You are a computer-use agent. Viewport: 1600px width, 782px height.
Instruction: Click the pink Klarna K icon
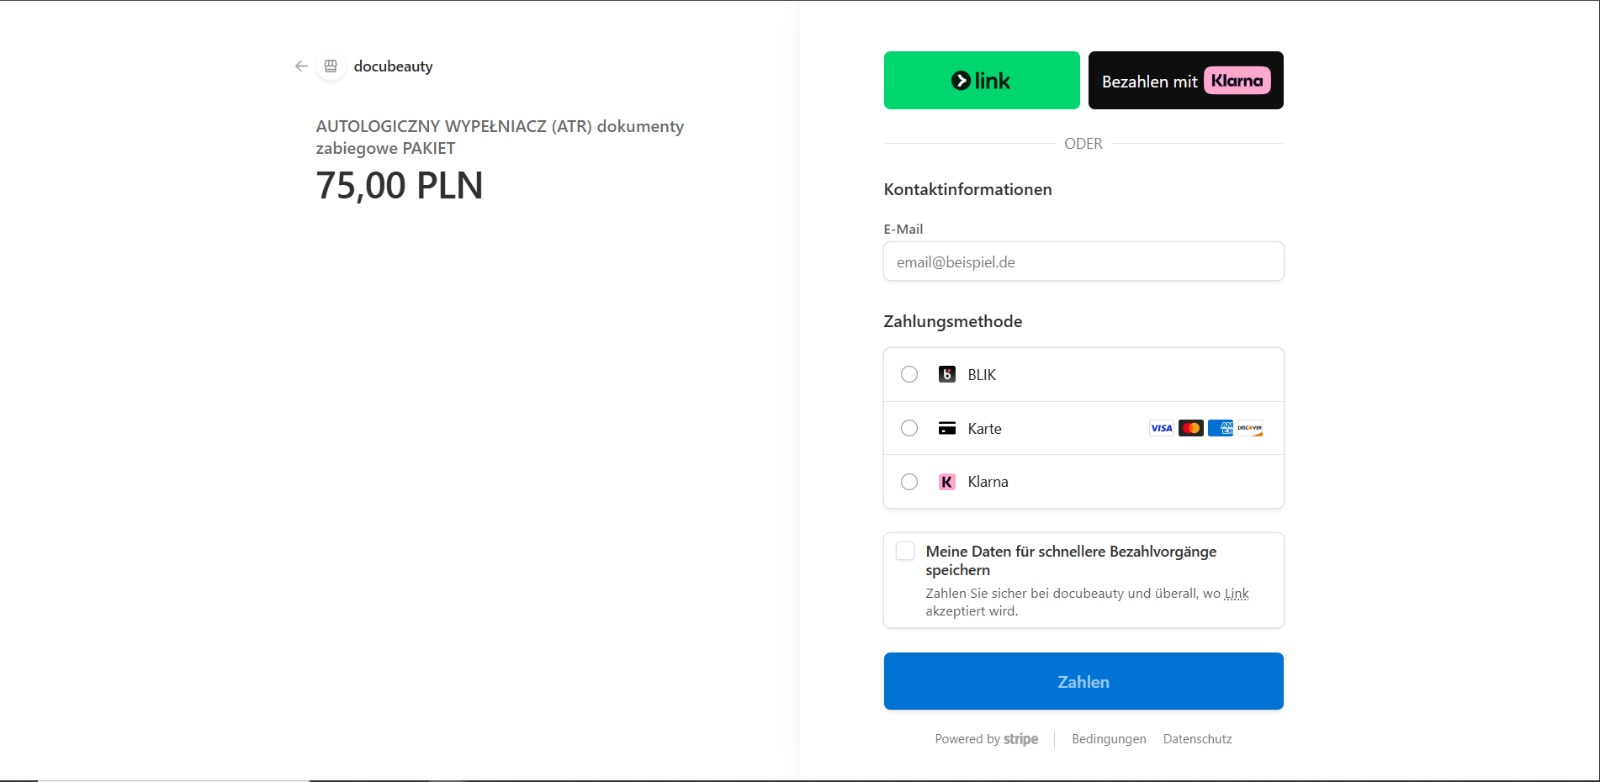[x=947, y=482]
